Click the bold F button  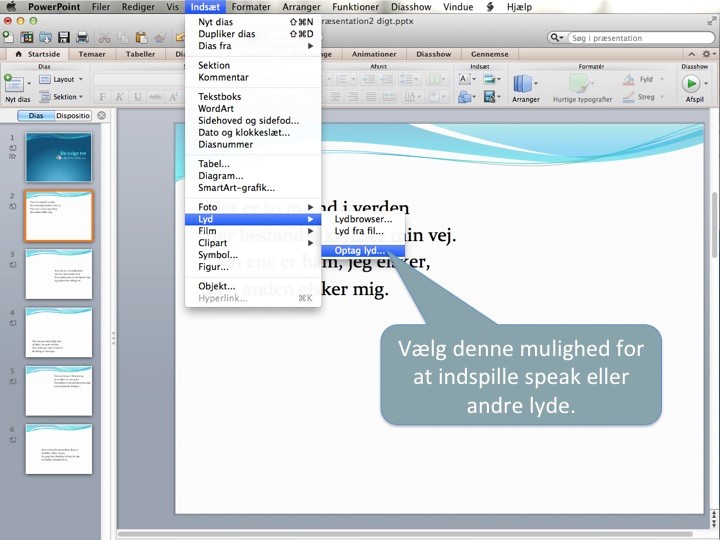[102, 97]
